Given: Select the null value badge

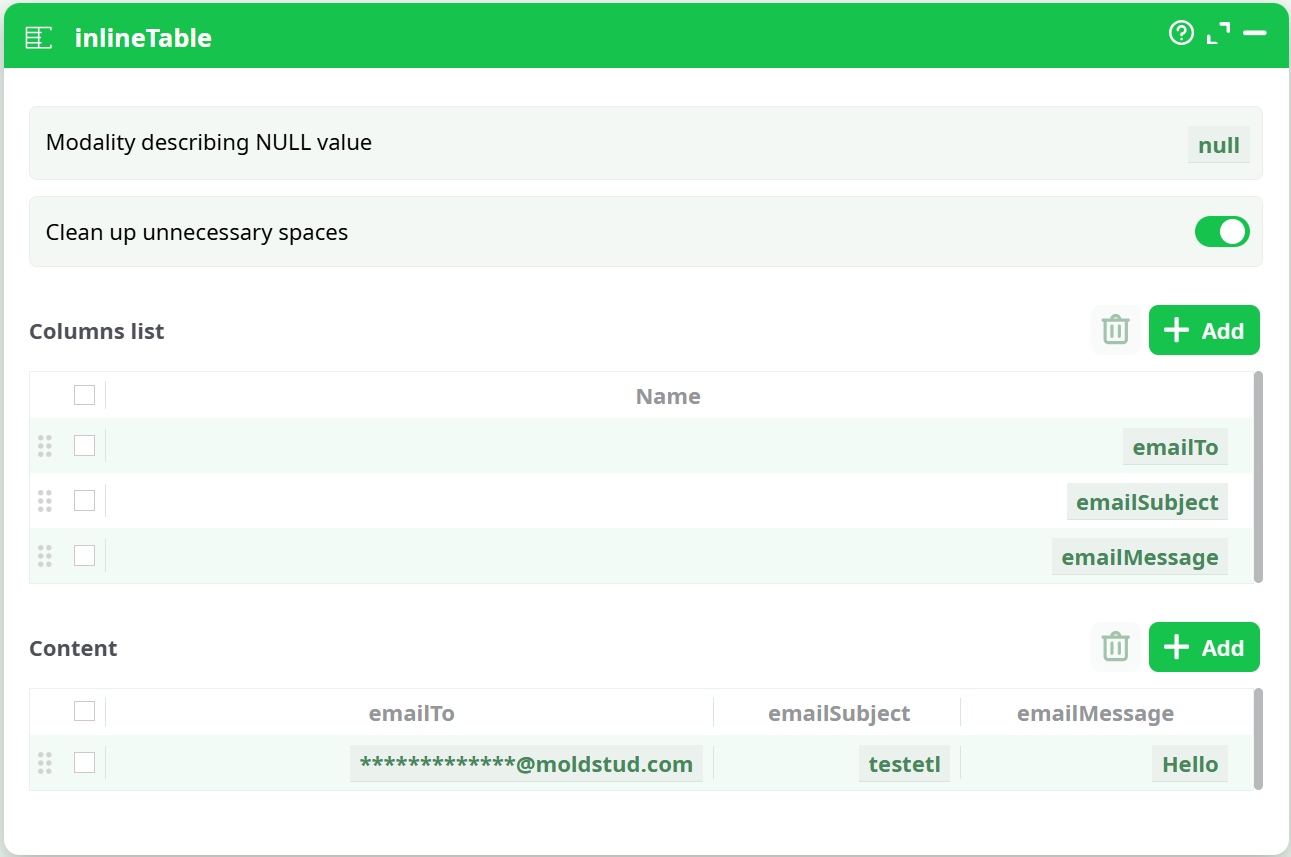Looking at the screenshot, I should point(1218,144).
